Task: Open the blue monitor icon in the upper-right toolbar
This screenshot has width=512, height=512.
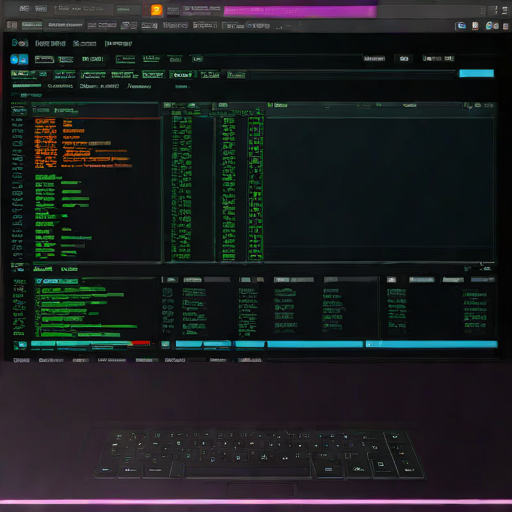Action: click(x=461, y=26)
